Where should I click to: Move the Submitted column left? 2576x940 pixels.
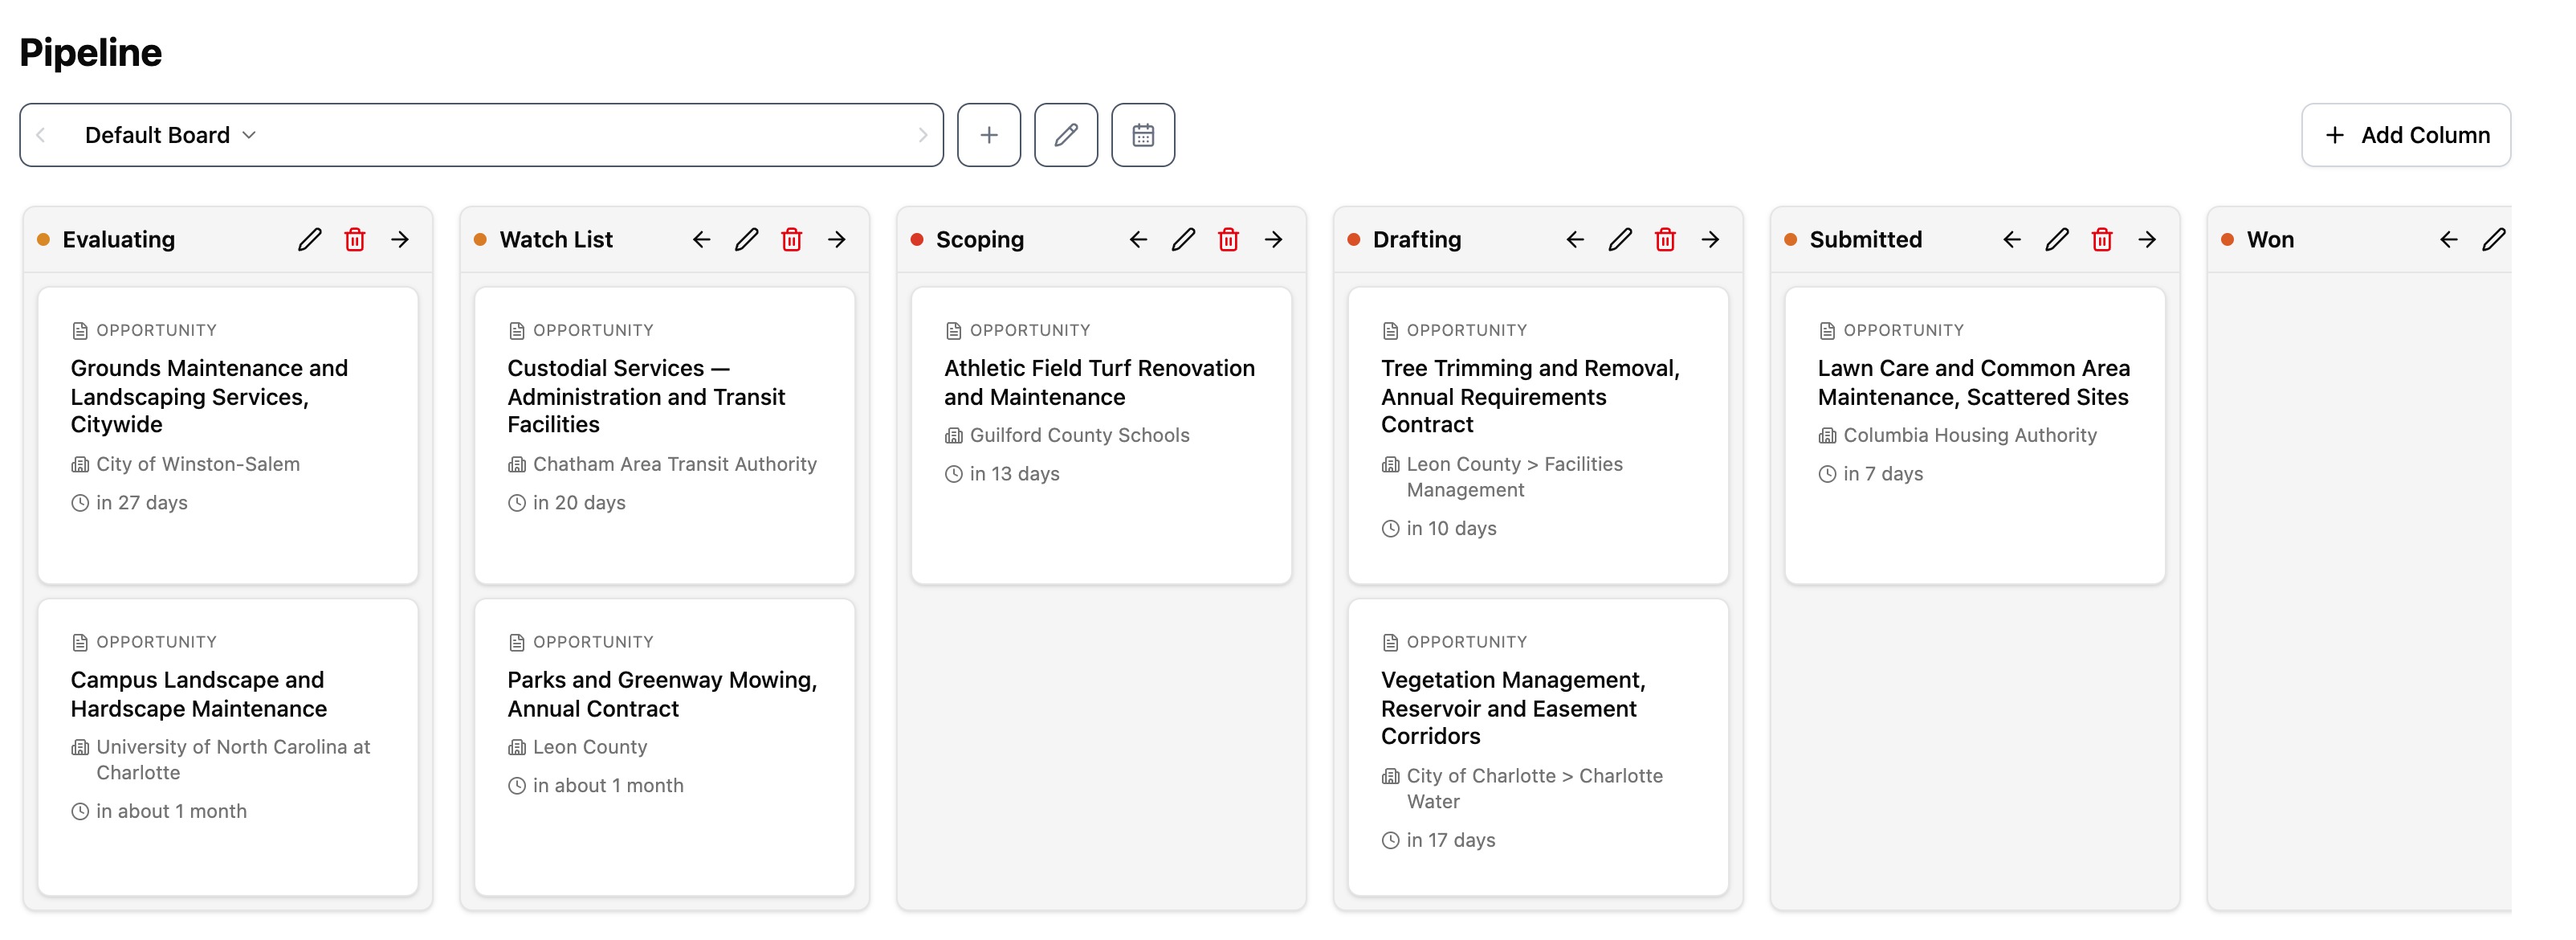pos(2012,240)
